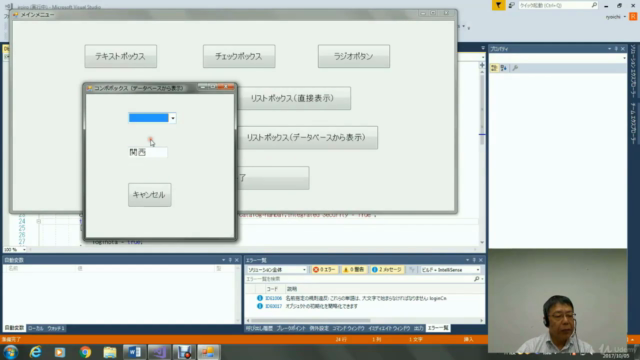Click the clear filter icon in error list
The width and height of the screenshot is (640, 360).
tap(412, 270)
